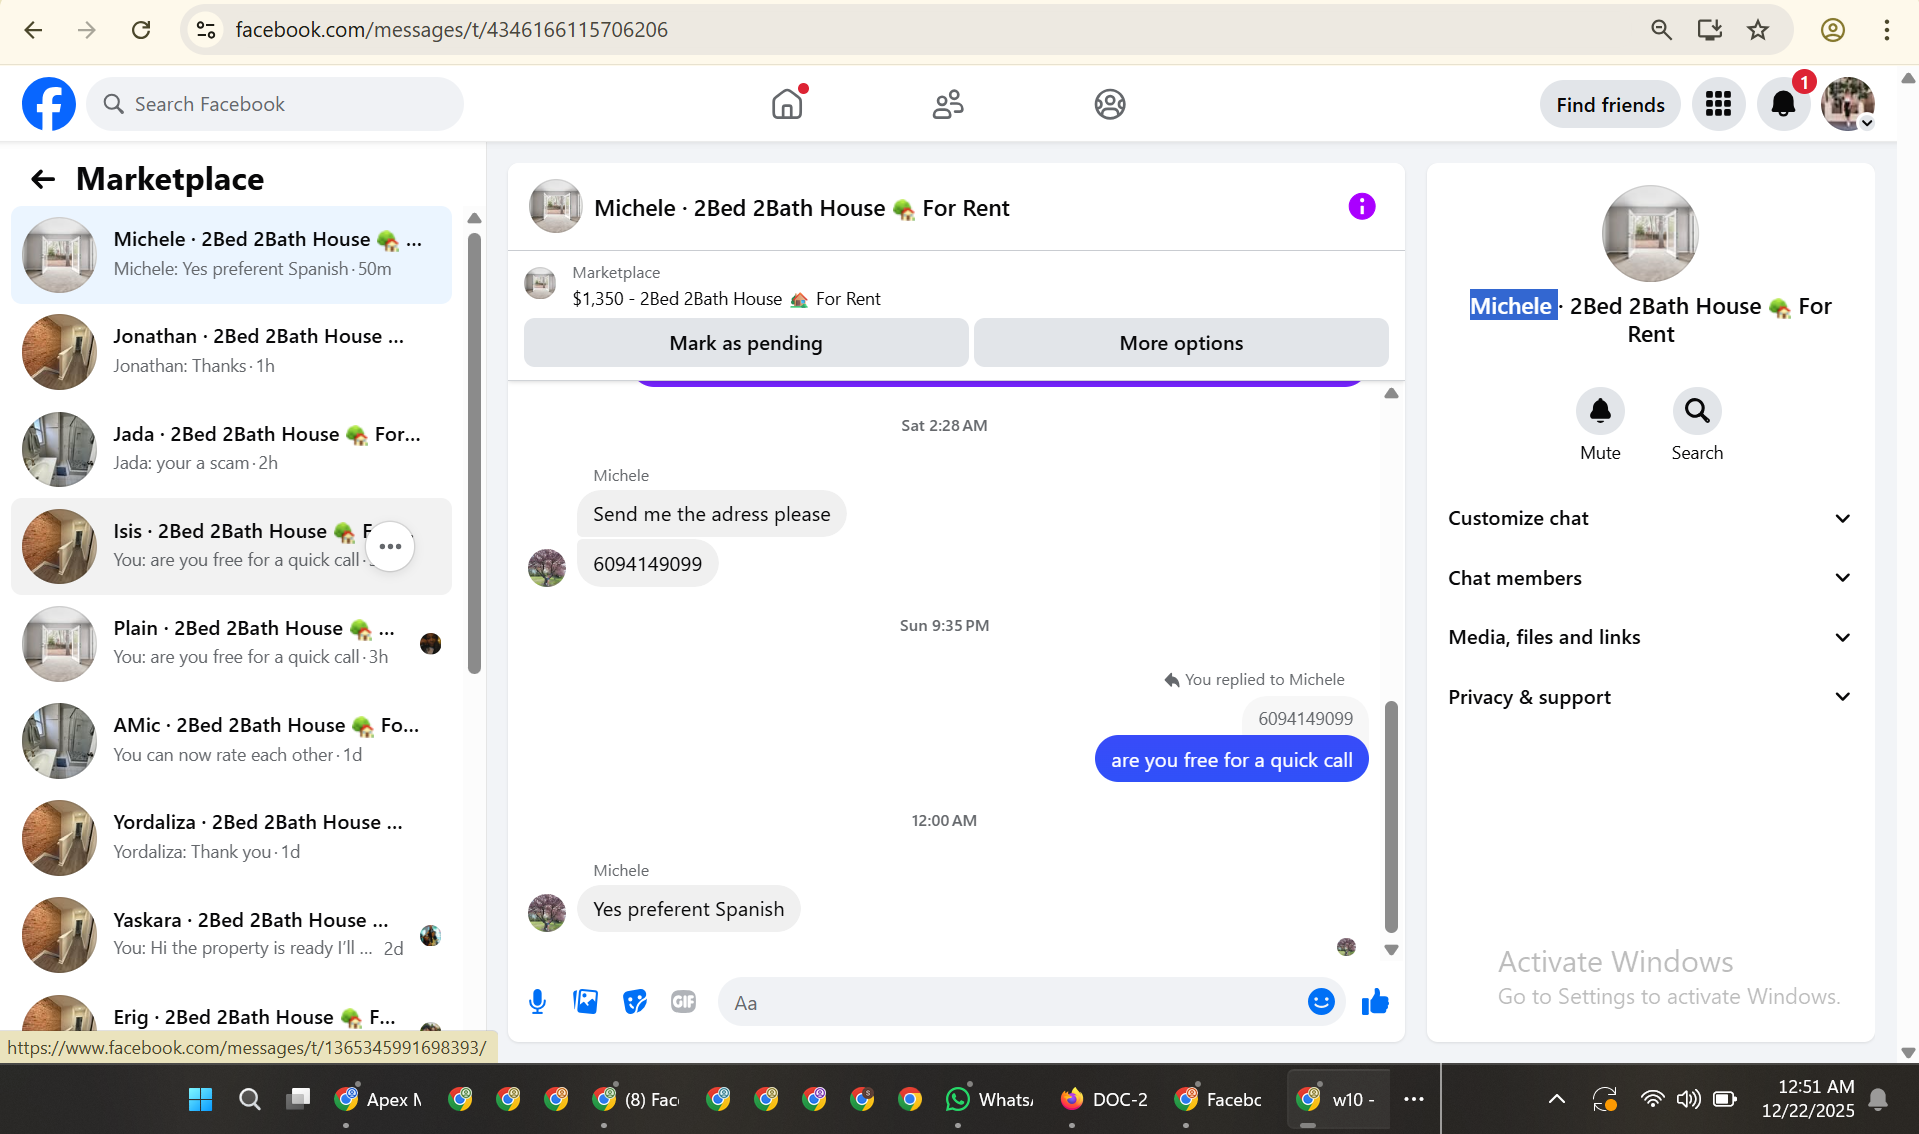
Task: Open the notifications bell in Facebook header
Action: 1783,104
